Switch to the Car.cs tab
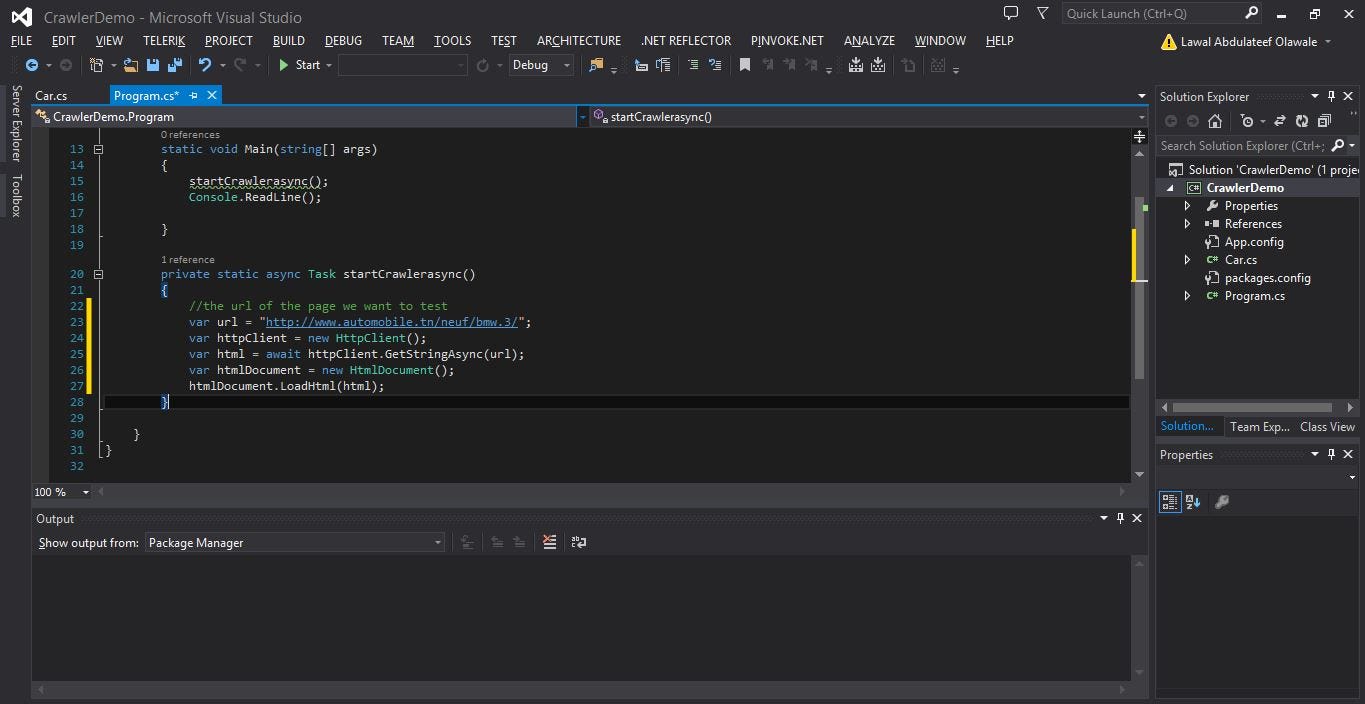The height and width of the screenshot is (704, 1365). (51, 96)
